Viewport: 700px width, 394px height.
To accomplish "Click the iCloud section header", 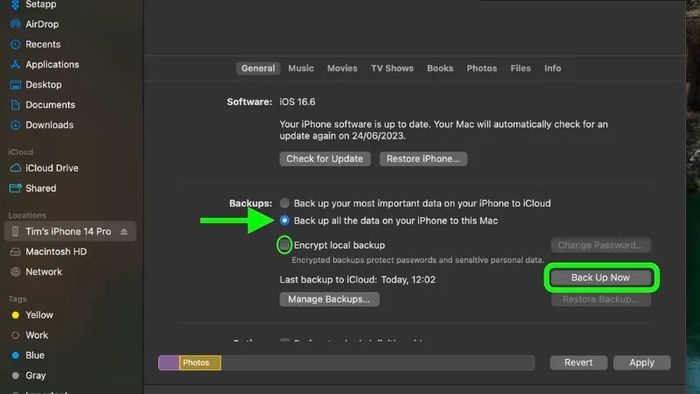I will (21, 152).
